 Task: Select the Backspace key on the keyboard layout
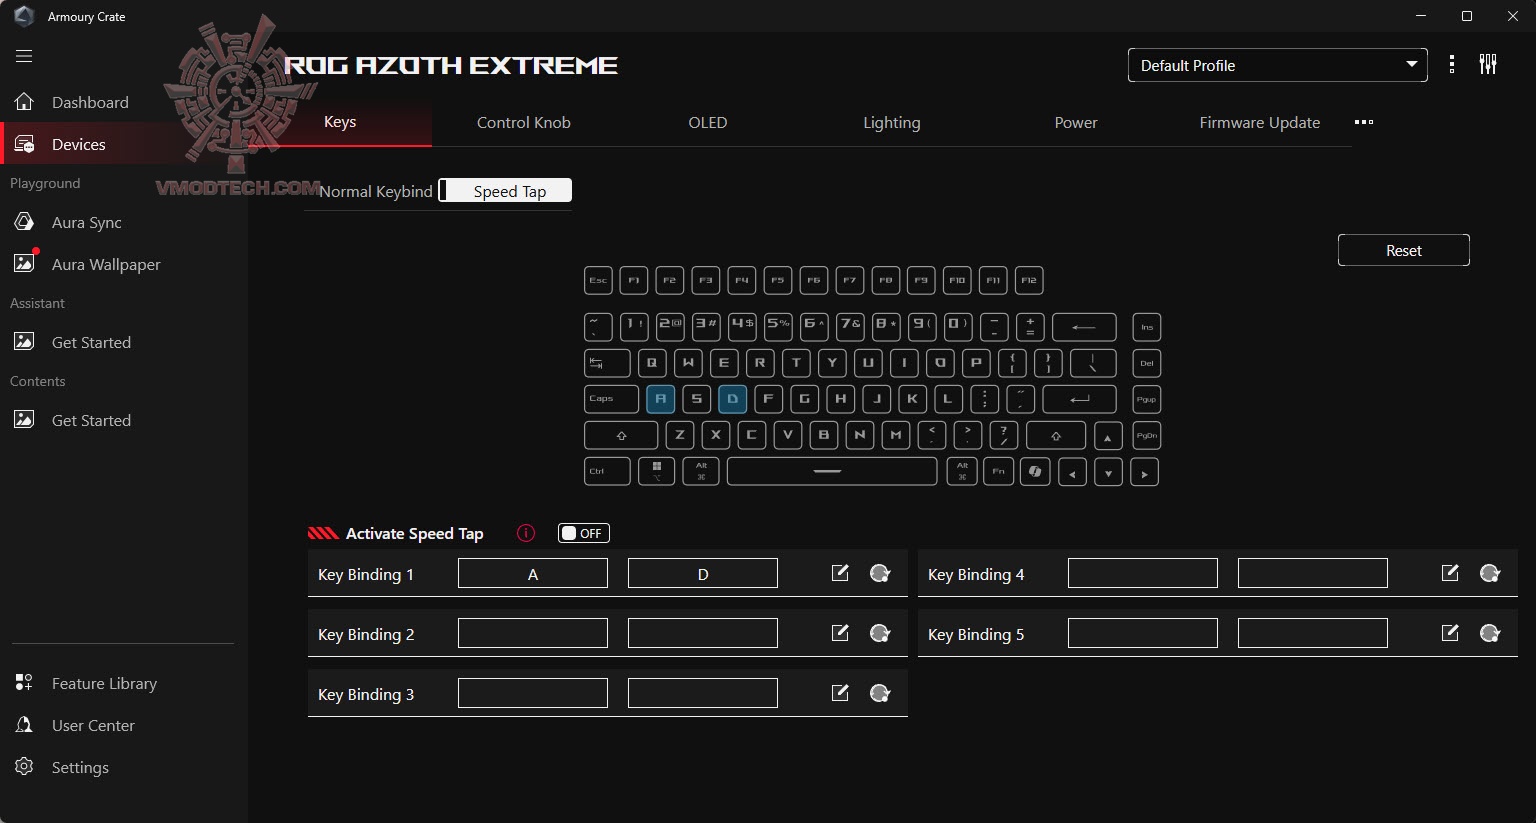(1084, 327)
